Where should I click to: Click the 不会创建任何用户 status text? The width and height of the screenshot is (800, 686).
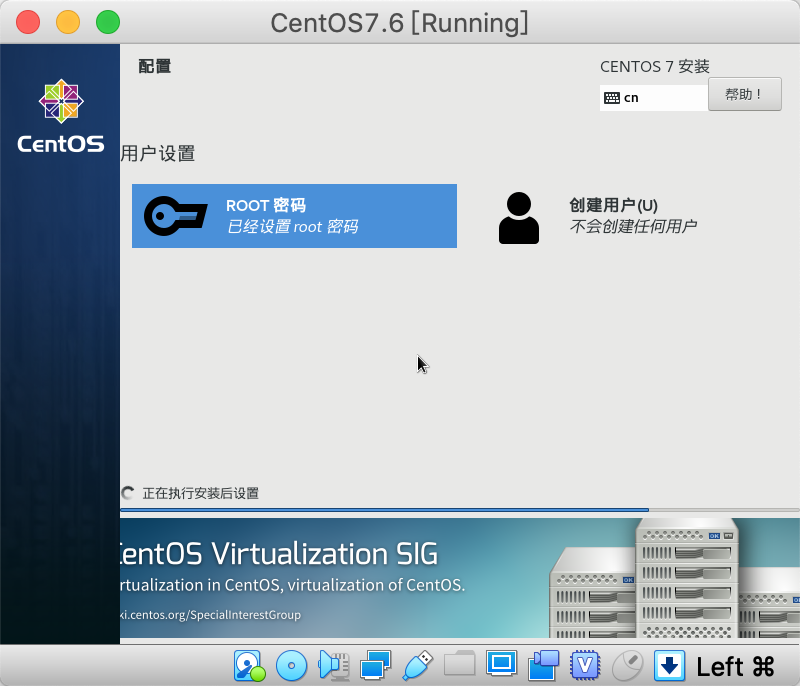(x=633, y=226)
